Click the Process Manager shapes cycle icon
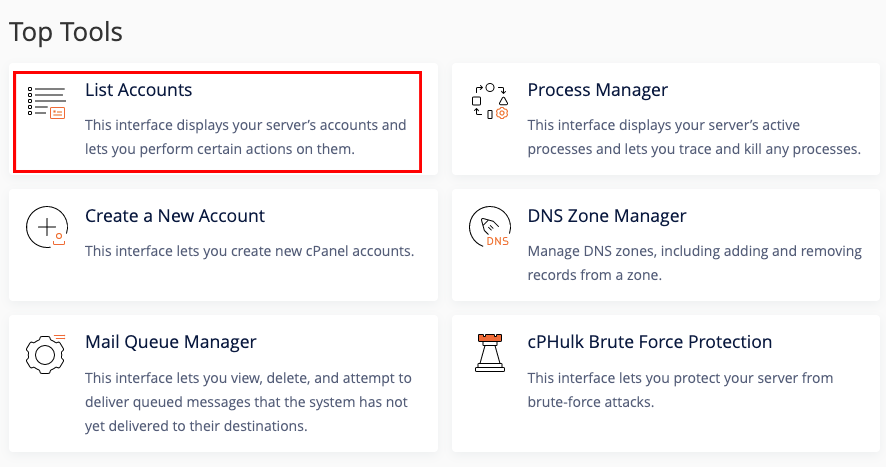The width and height of the screenshot is (886, 467). (x=490, y=101)
